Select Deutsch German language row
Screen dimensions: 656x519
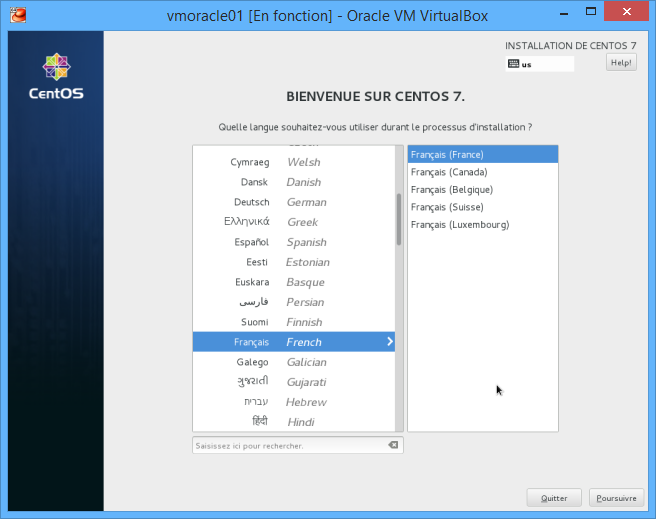[294, 202]
